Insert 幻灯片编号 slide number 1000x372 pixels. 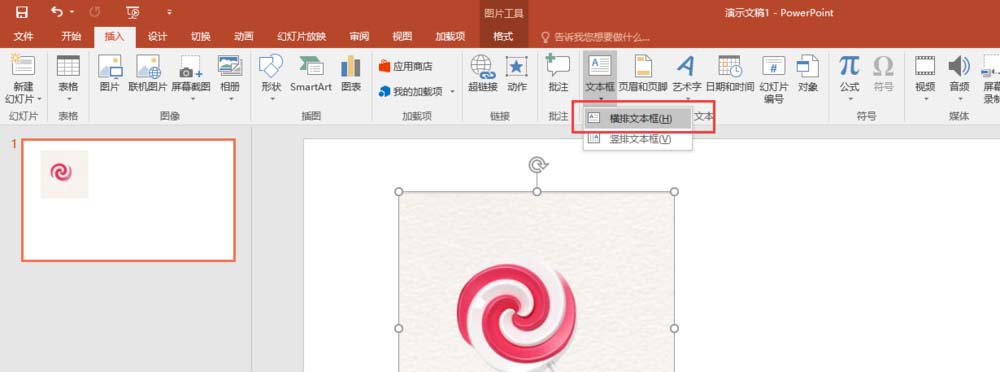point(774,79)
